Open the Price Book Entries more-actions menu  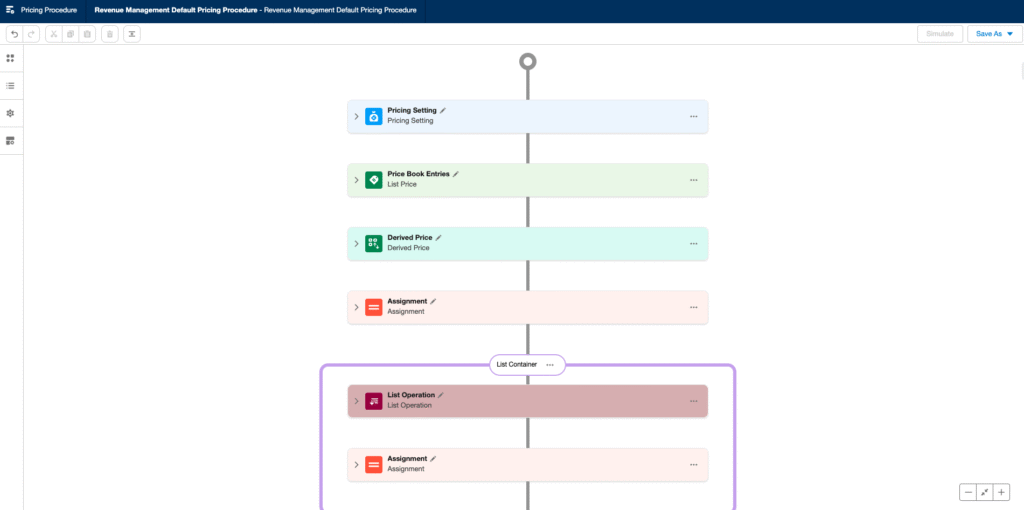693,180
